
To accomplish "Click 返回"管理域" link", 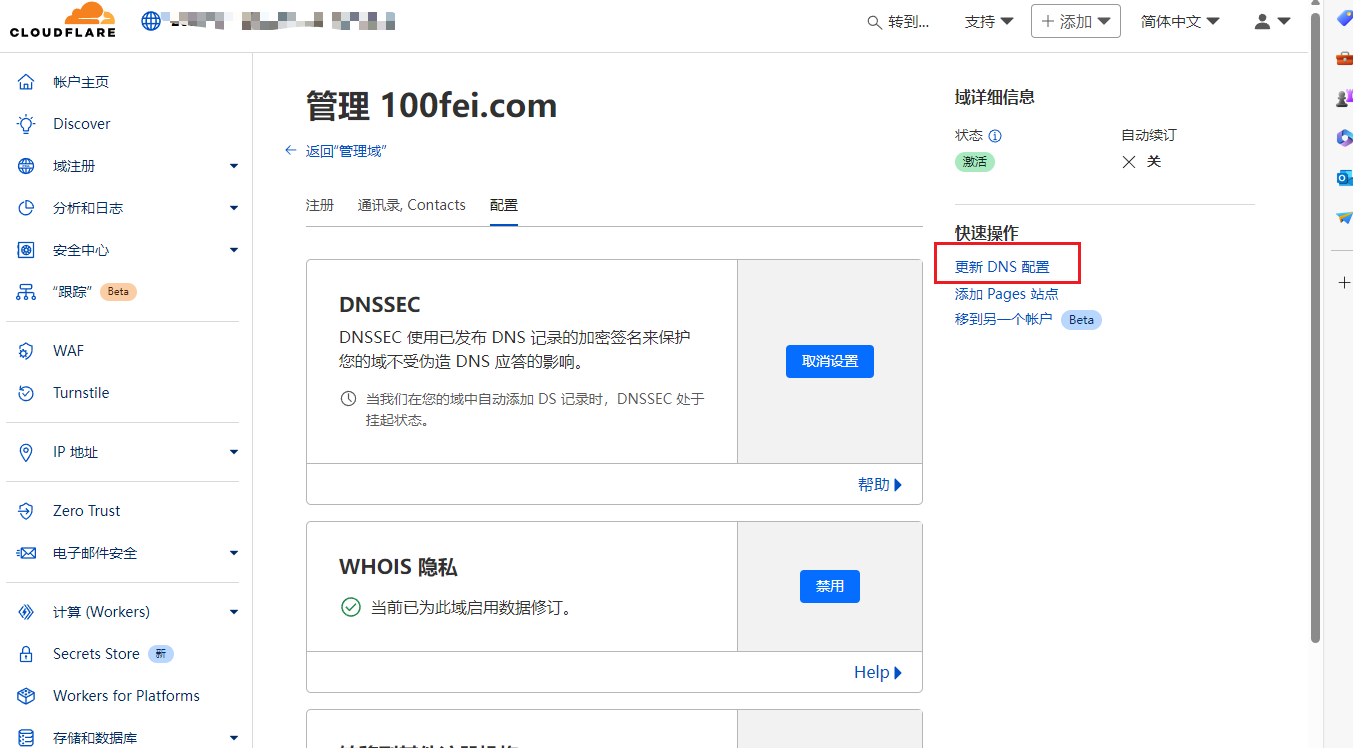I will tap(346, 151).
